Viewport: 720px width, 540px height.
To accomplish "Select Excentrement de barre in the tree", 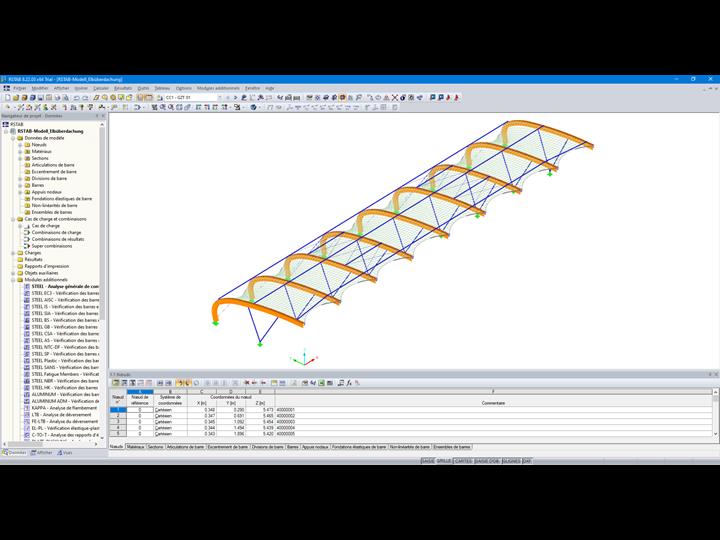I will (x=54, y=171).
